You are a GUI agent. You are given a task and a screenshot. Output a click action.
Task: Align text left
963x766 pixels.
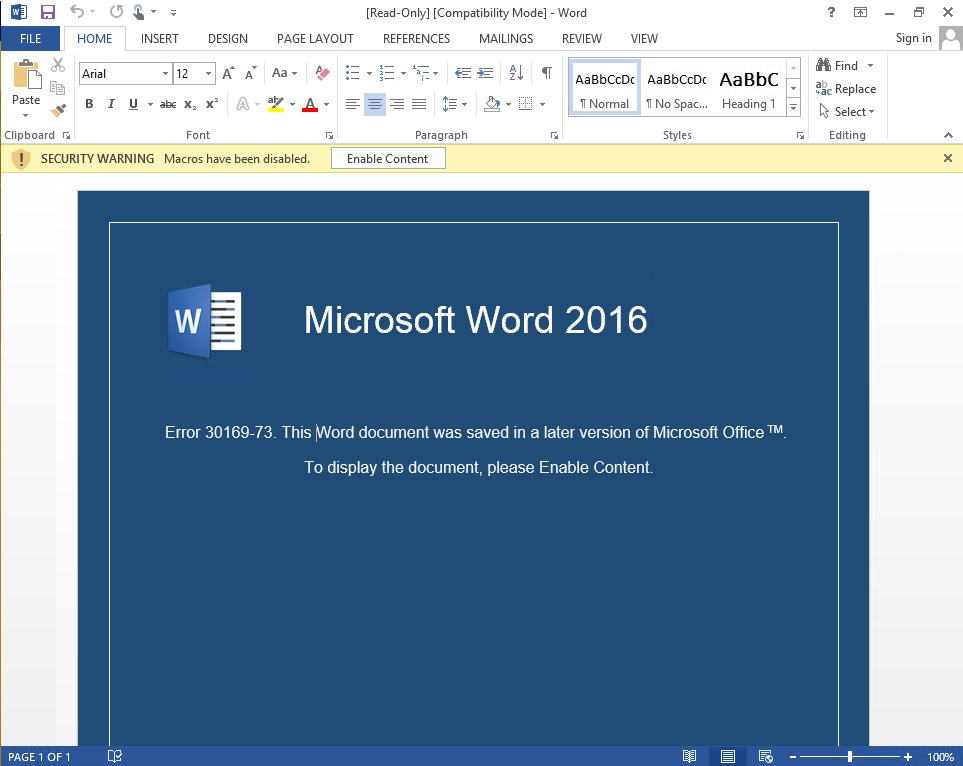tap(353, 104)
